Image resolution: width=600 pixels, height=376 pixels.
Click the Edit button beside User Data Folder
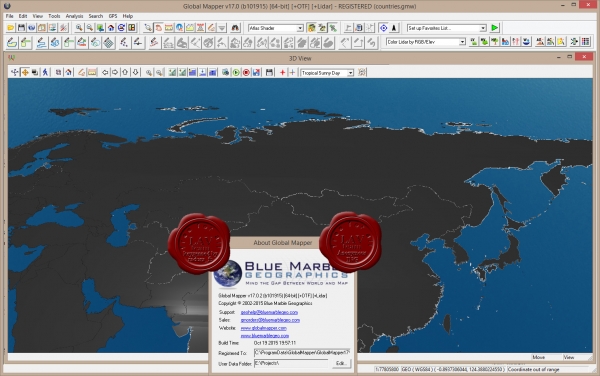pyautogui.click(x=341, y=363)
